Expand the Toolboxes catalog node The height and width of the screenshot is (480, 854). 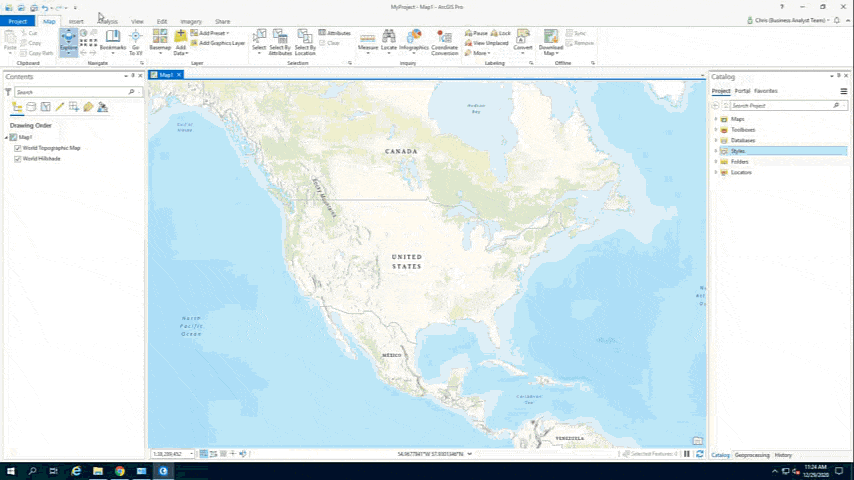(716, 130)
